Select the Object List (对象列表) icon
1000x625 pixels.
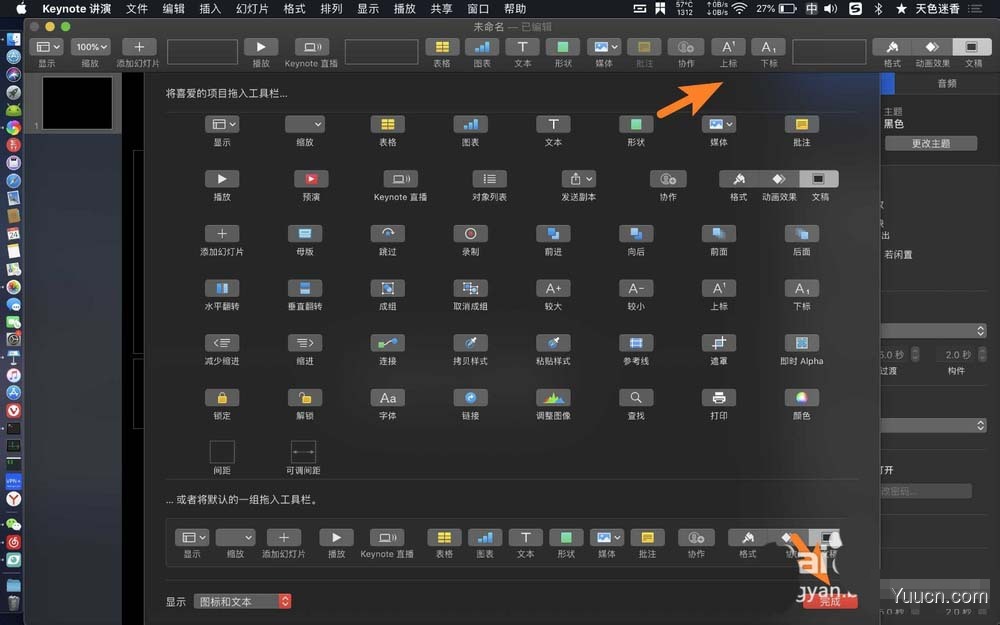[489, 179]
